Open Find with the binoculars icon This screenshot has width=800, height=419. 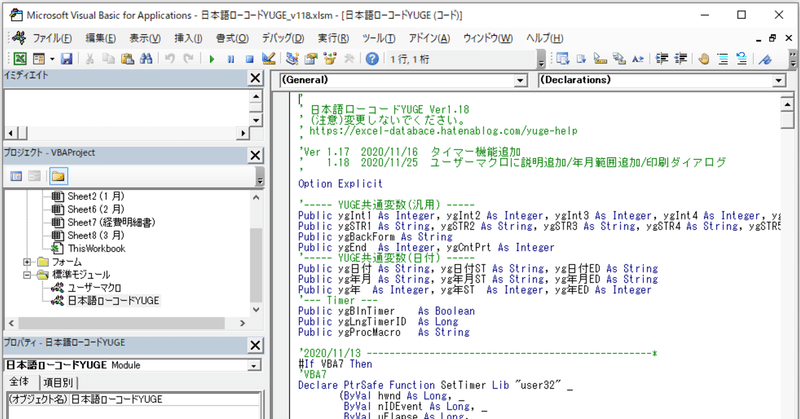146,59
